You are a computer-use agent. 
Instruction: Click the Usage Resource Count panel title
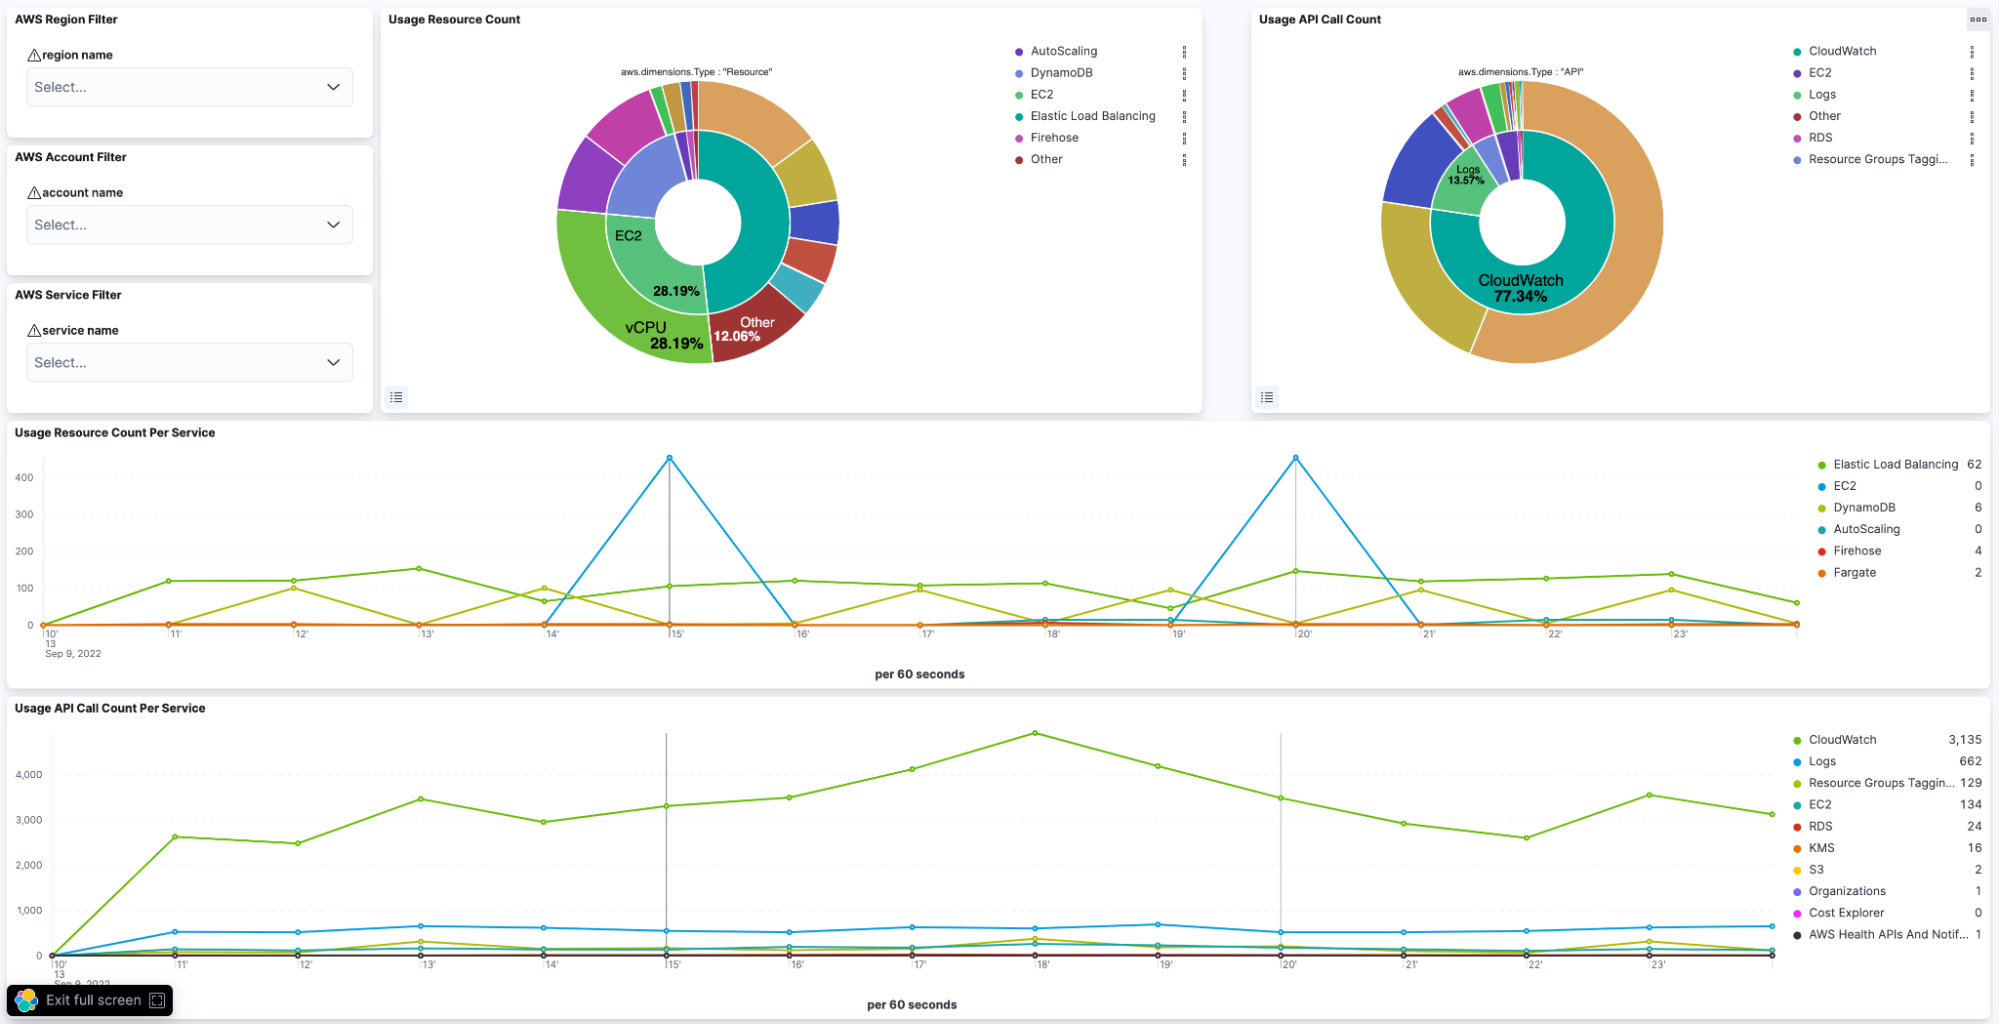pos(454,19)
